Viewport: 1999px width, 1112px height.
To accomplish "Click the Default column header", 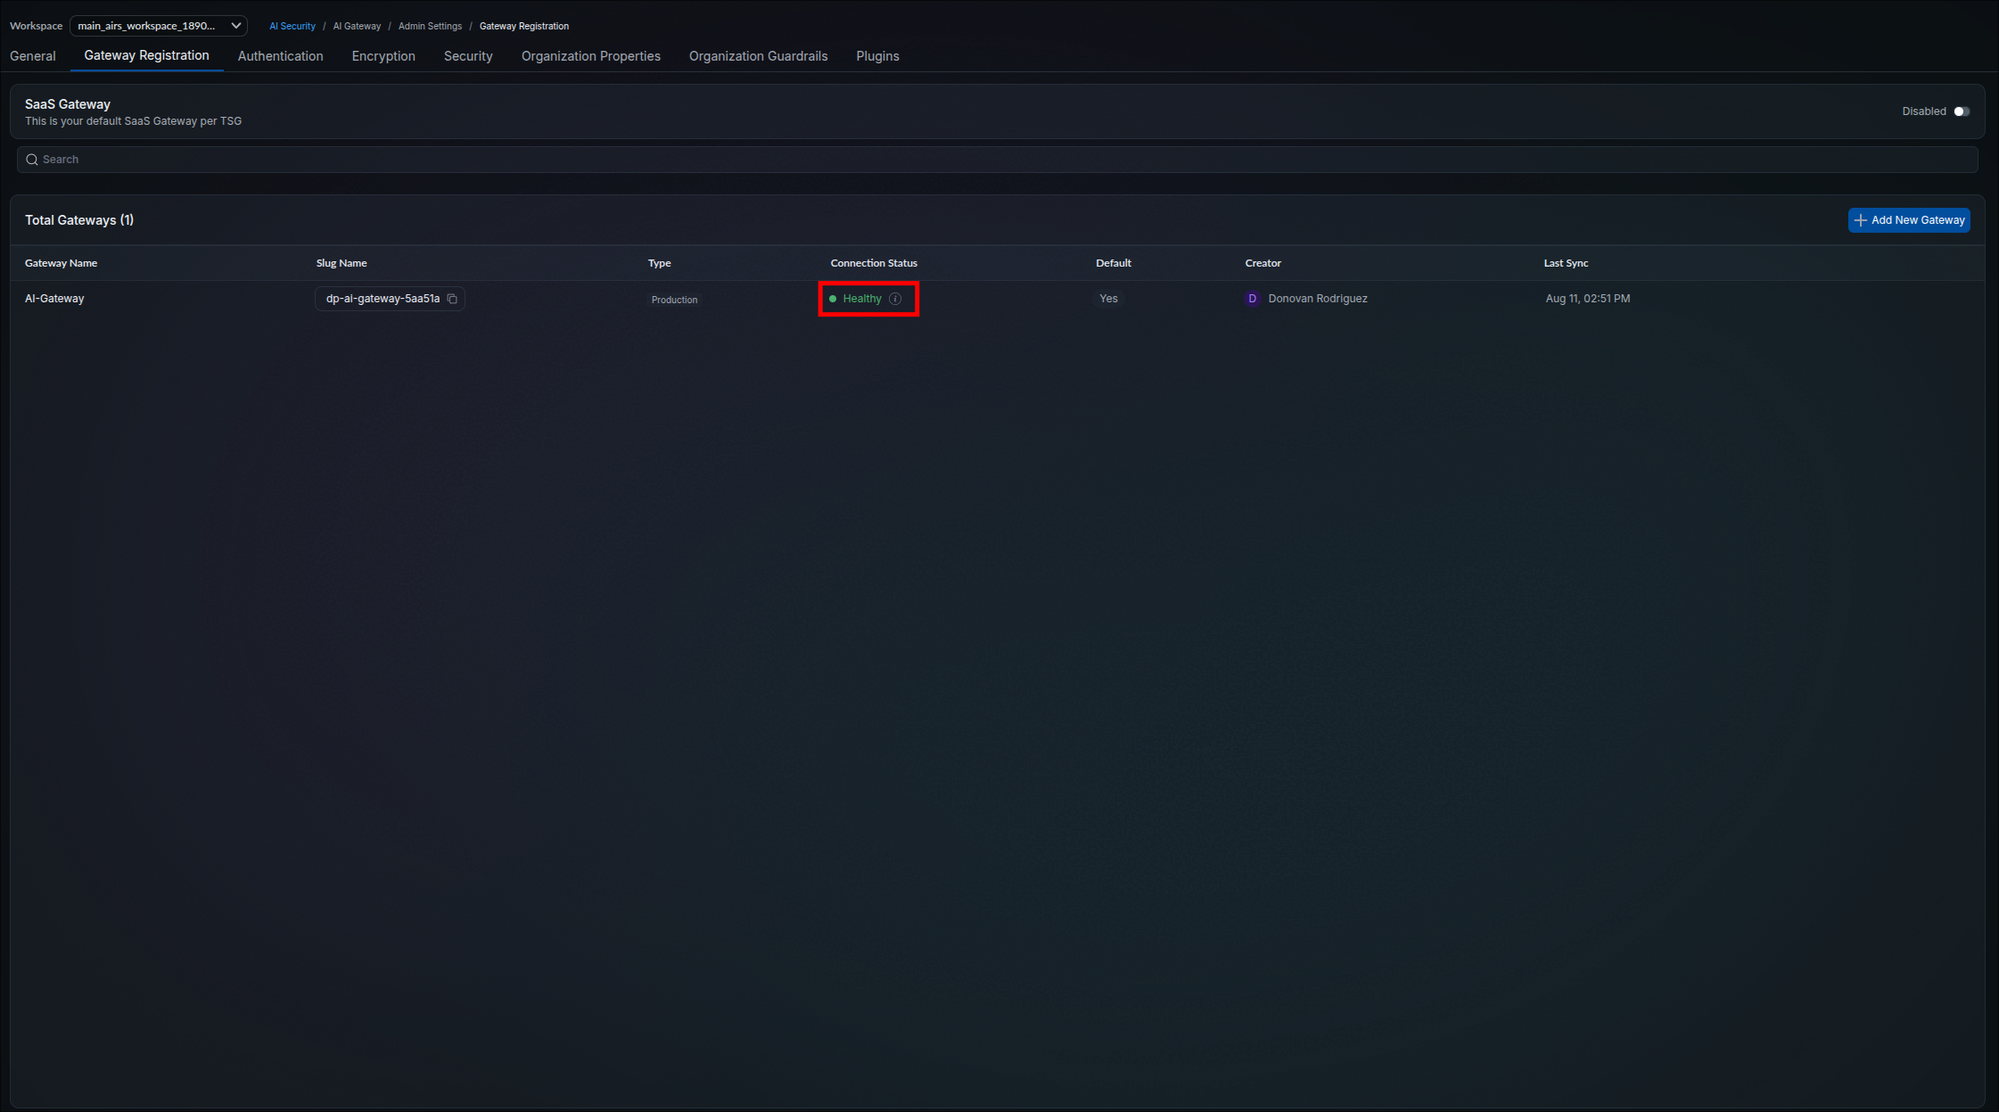I will [x=1114, y=263].
